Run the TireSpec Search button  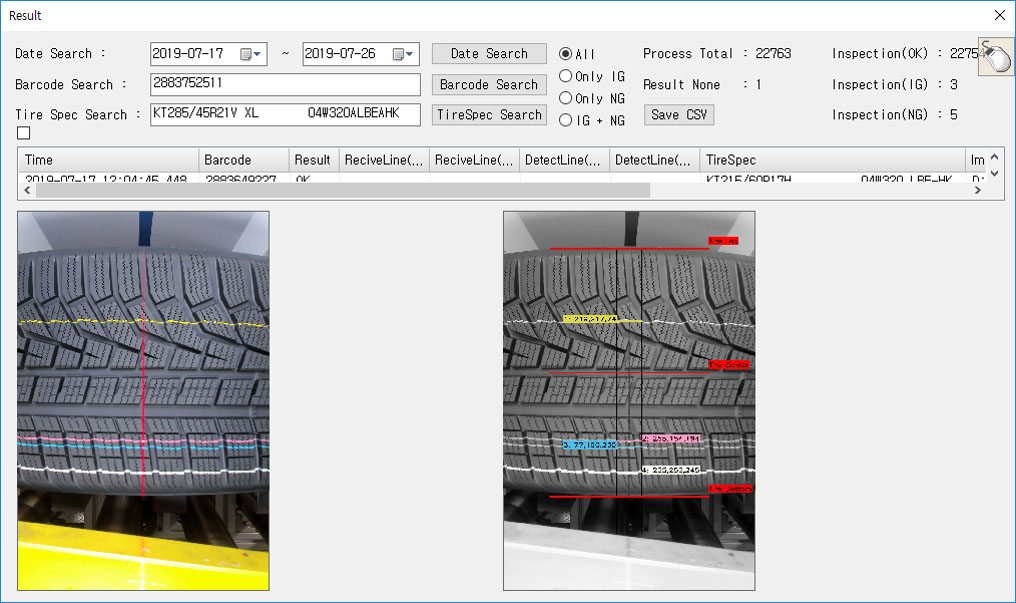[x=489, y=115]
